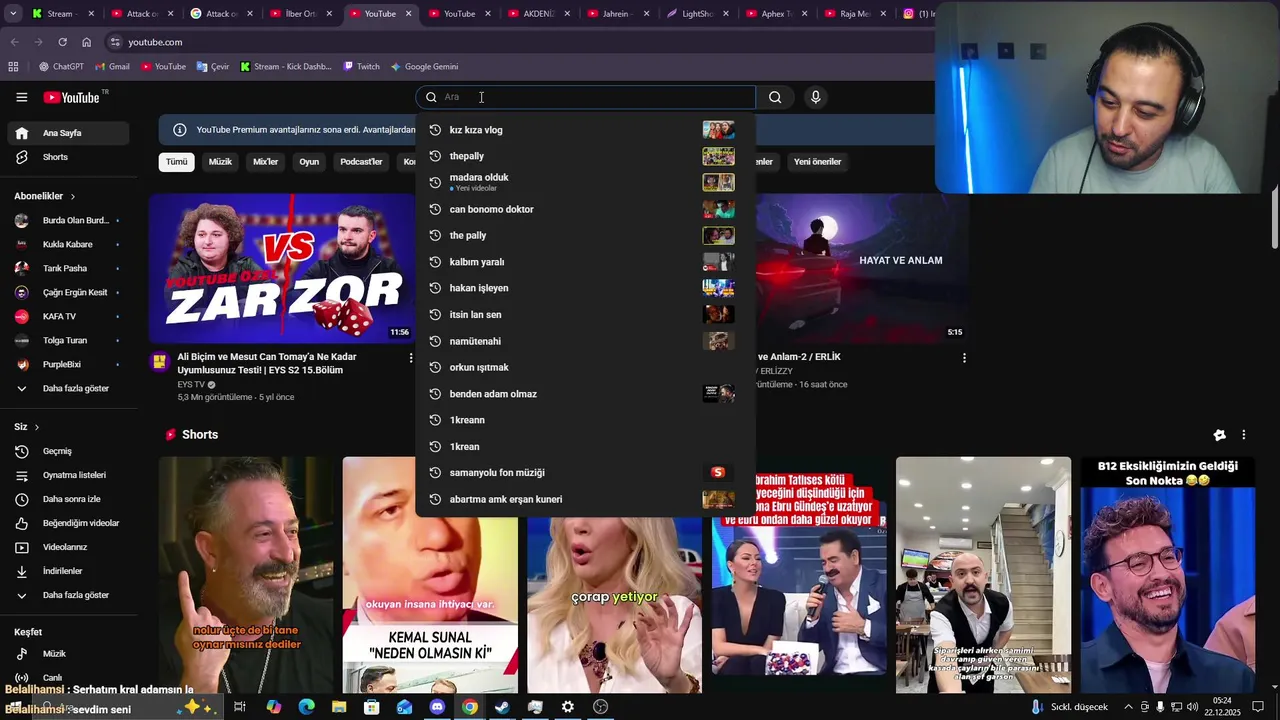Open Shorts from the left sidebar

tap(66, 157)
